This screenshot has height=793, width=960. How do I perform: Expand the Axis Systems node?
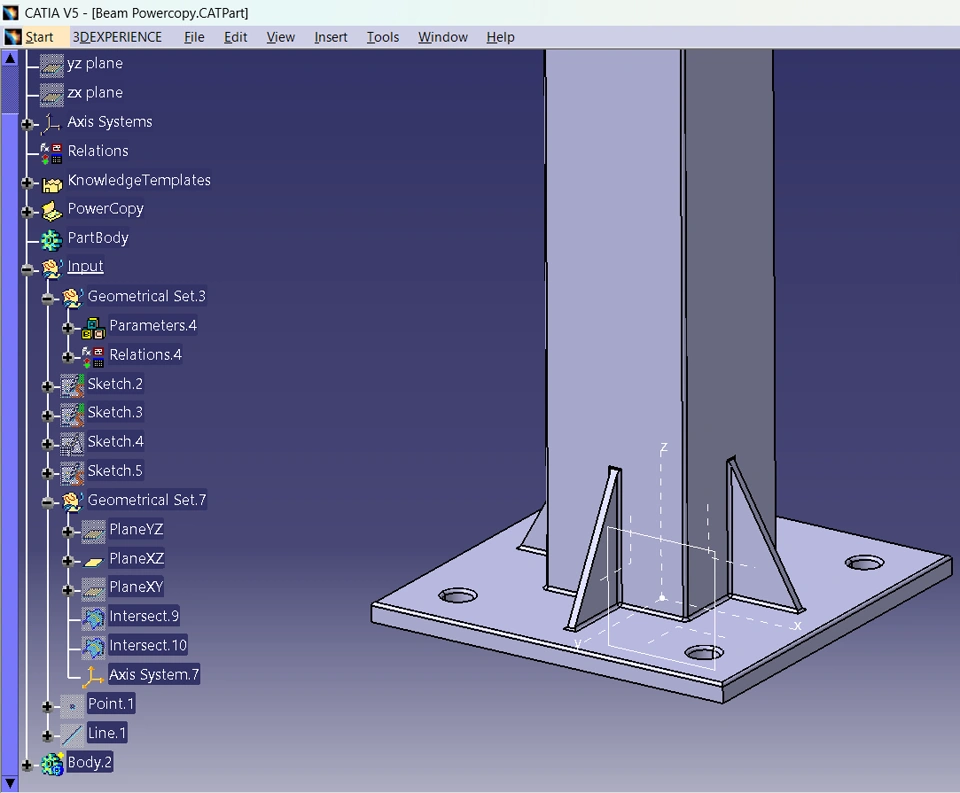pos(27,124)
